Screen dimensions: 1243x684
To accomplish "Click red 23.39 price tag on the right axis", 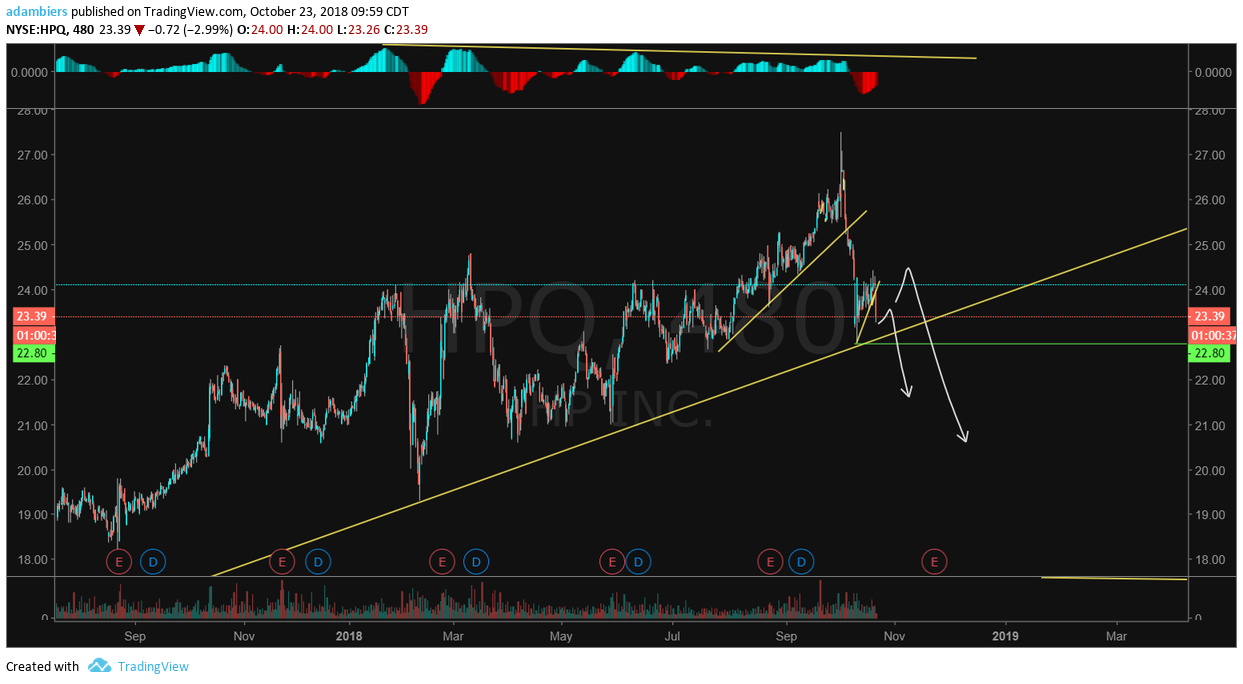I will click(x=1210, y=316).
